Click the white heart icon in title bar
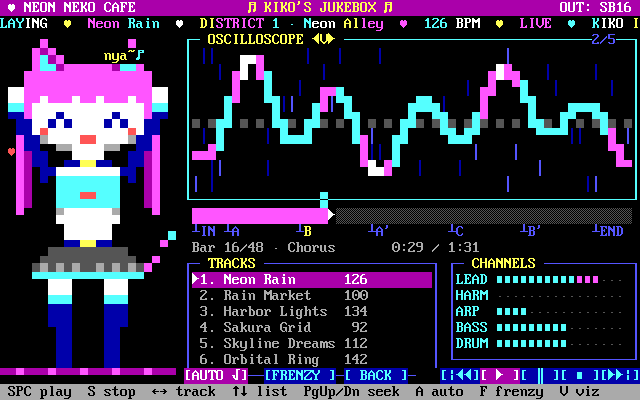640x400 pixels. point(12,7)
